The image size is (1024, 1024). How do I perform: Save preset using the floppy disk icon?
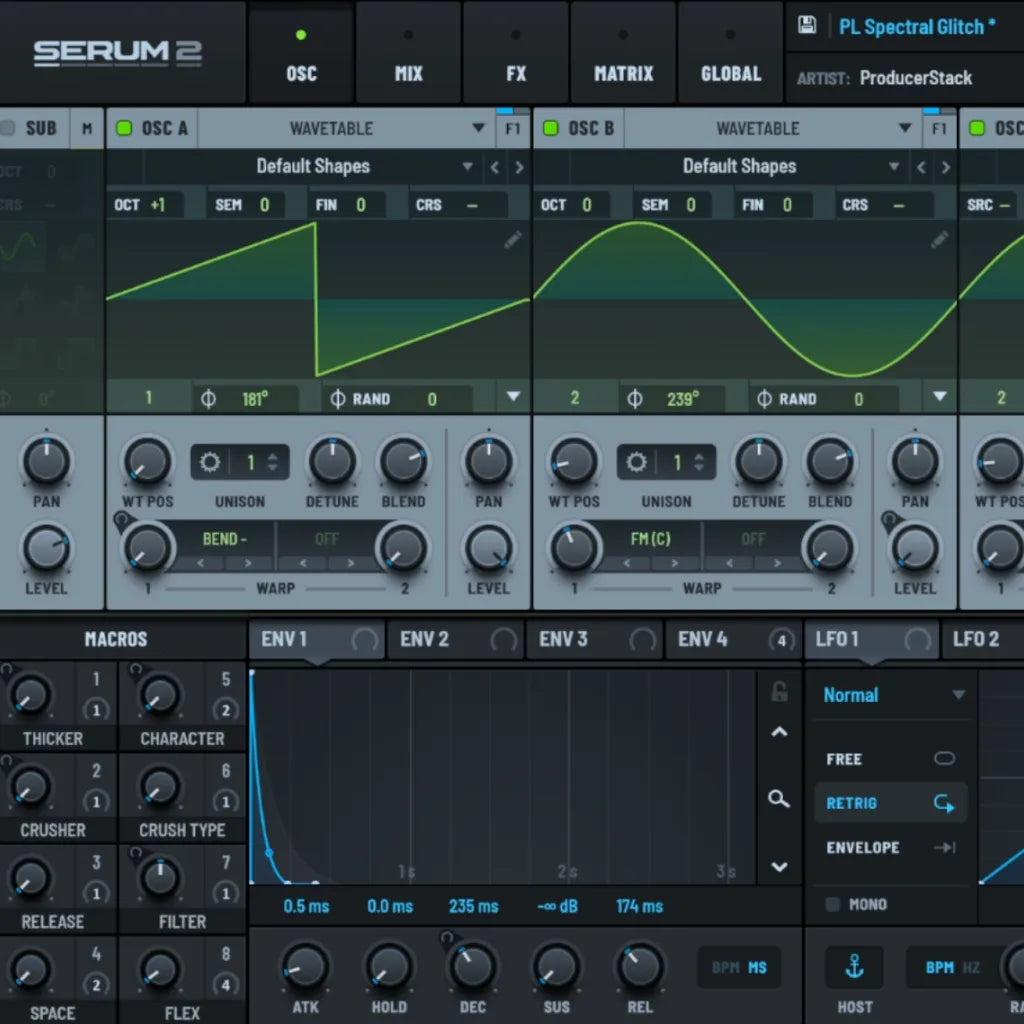point(807,25)
